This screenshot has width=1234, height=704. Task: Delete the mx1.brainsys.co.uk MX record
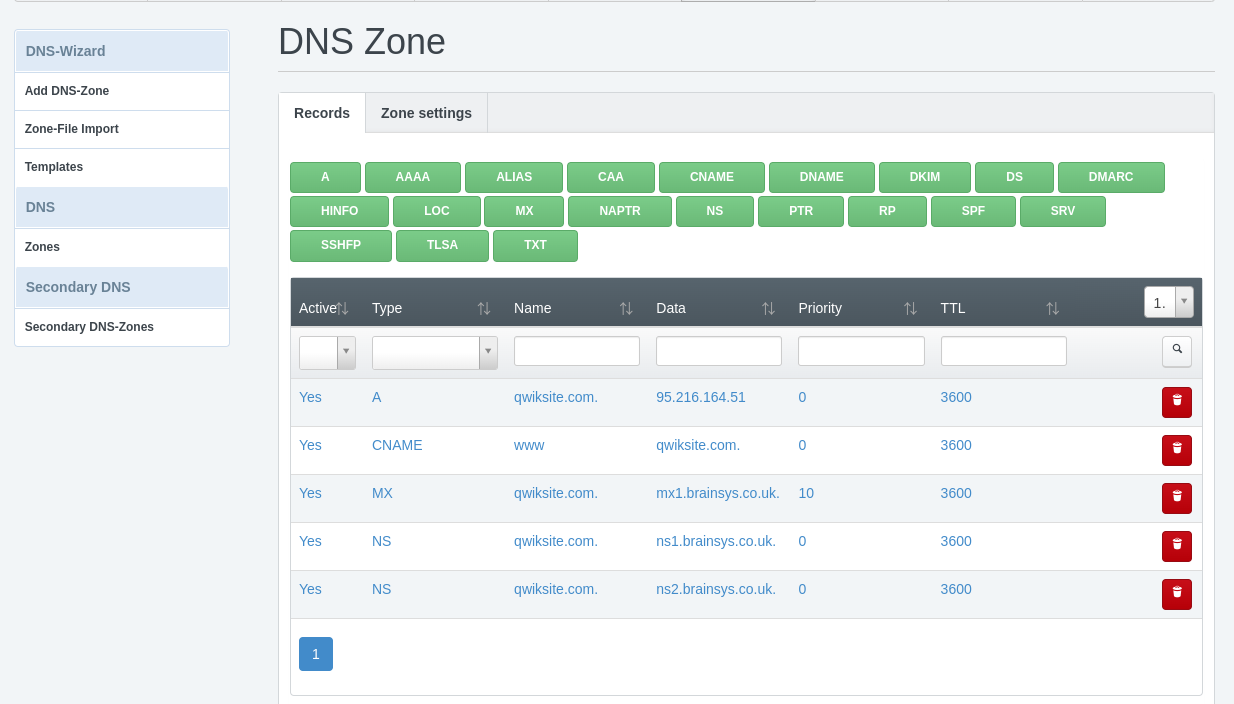(1176, 498)
